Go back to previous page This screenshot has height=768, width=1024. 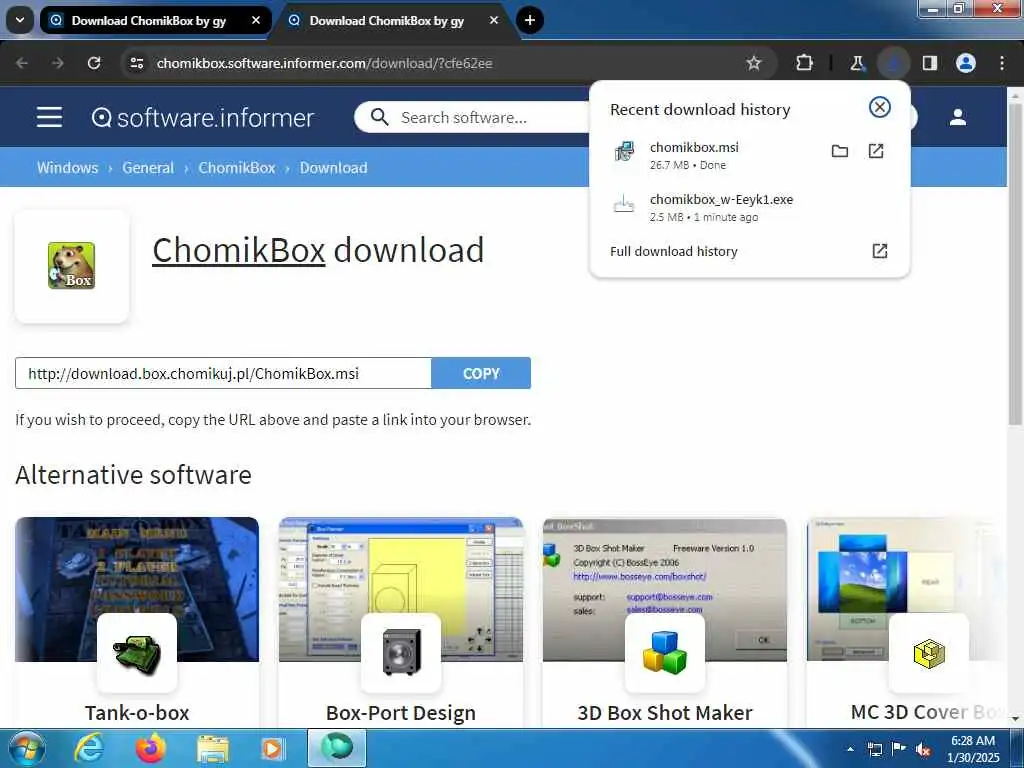pyautogui.click(x=22, y=63)
